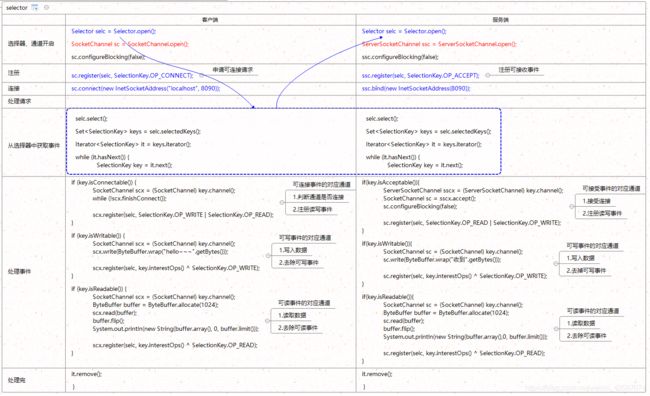Select the 注册 row label

tap(14, 73)
